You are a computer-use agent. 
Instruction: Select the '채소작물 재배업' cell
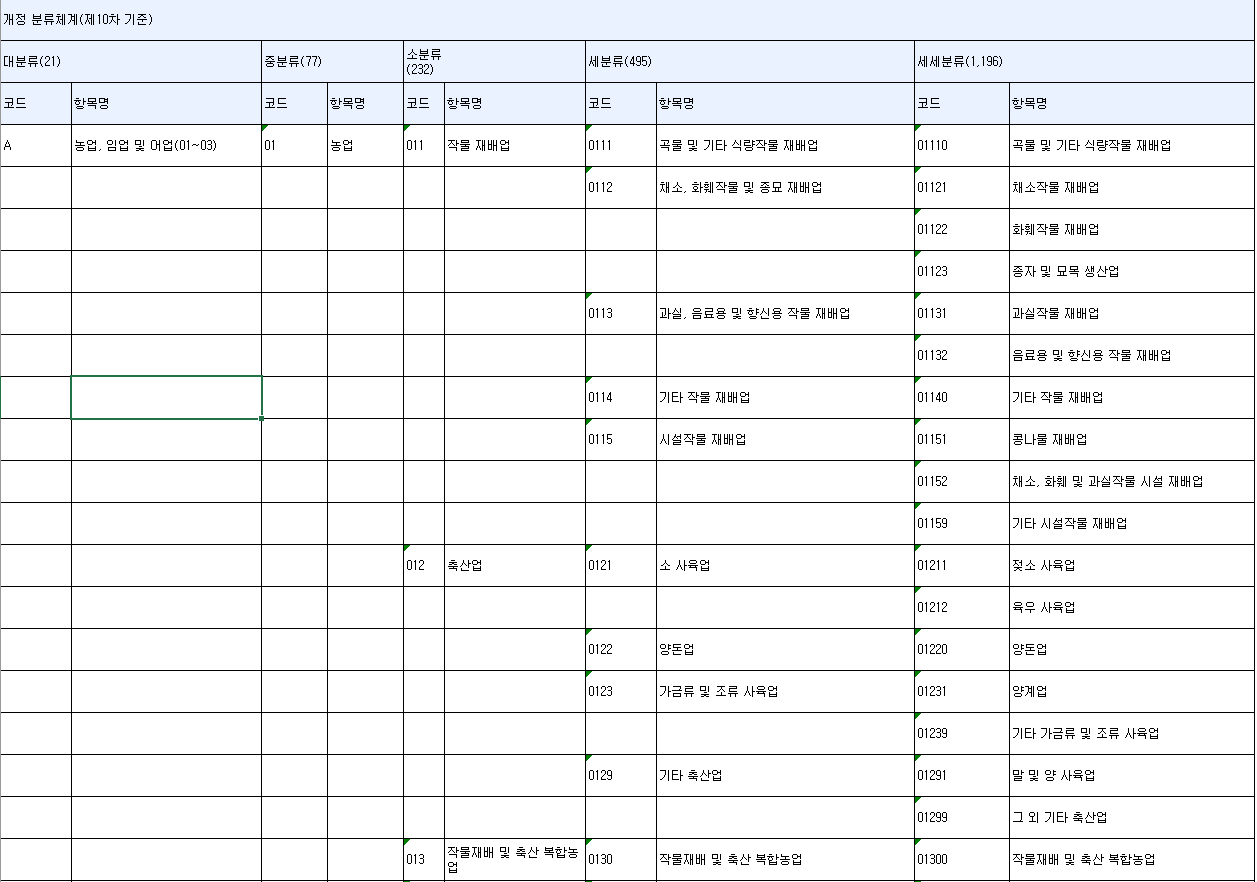(1133, 187)
